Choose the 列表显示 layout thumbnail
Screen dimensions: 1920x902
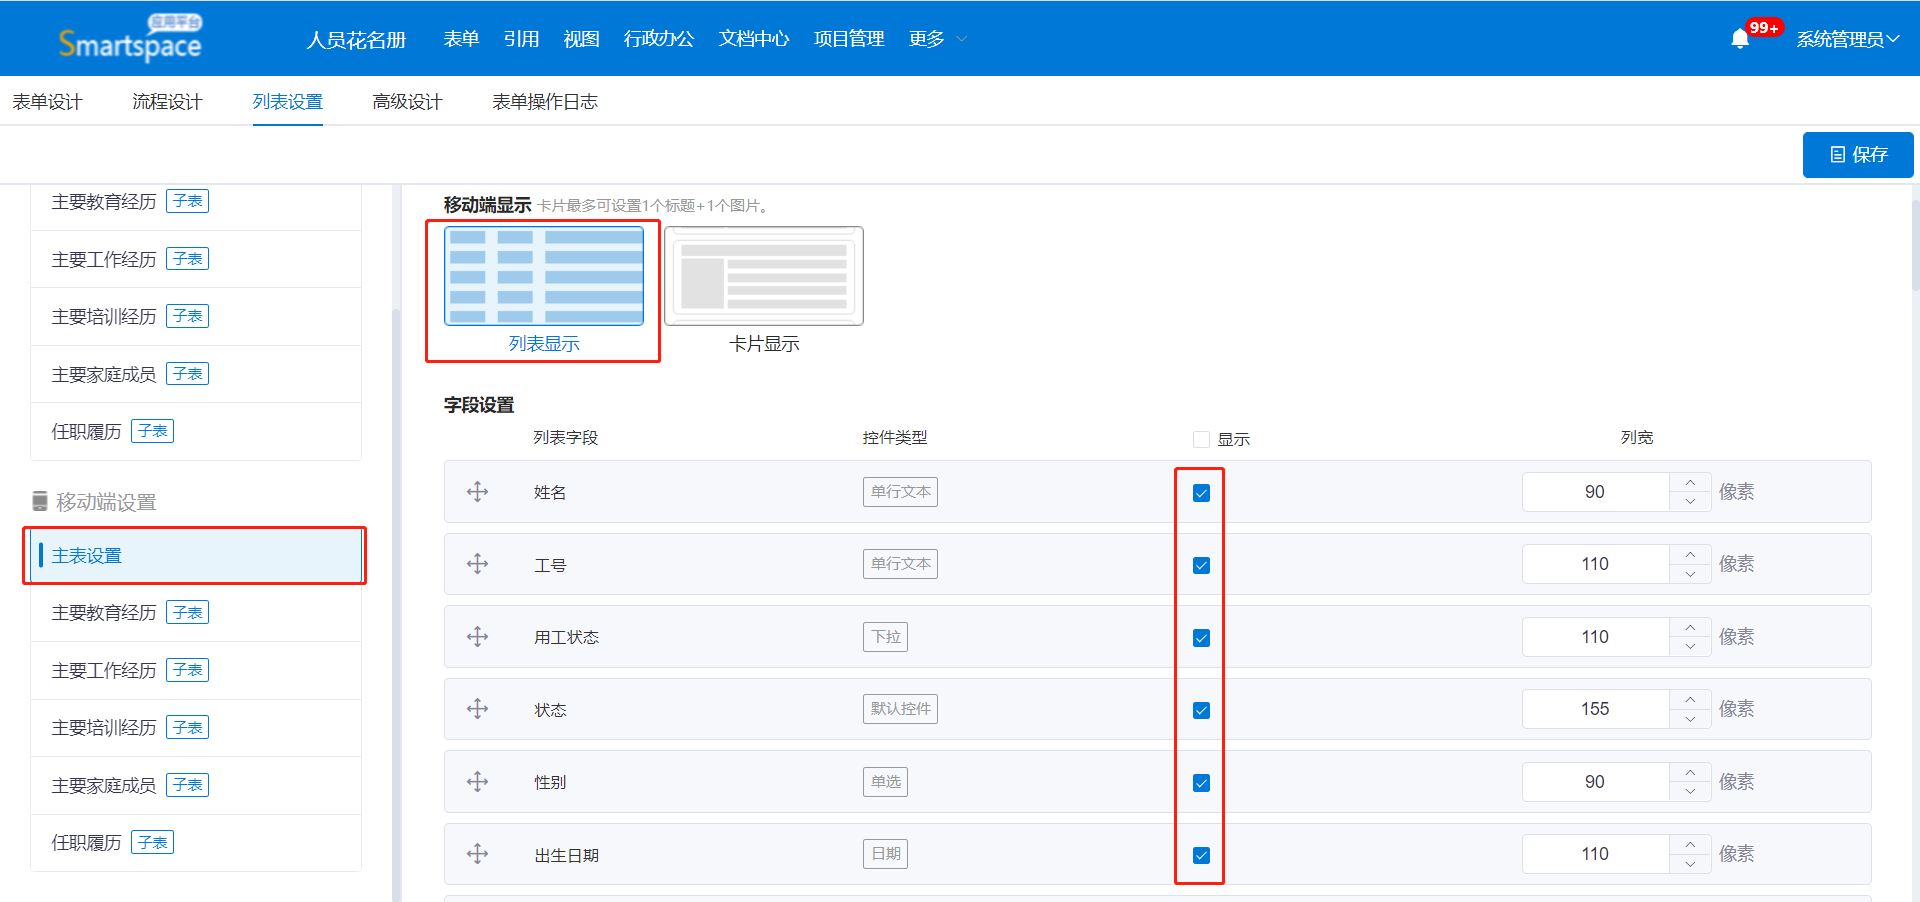544,276
